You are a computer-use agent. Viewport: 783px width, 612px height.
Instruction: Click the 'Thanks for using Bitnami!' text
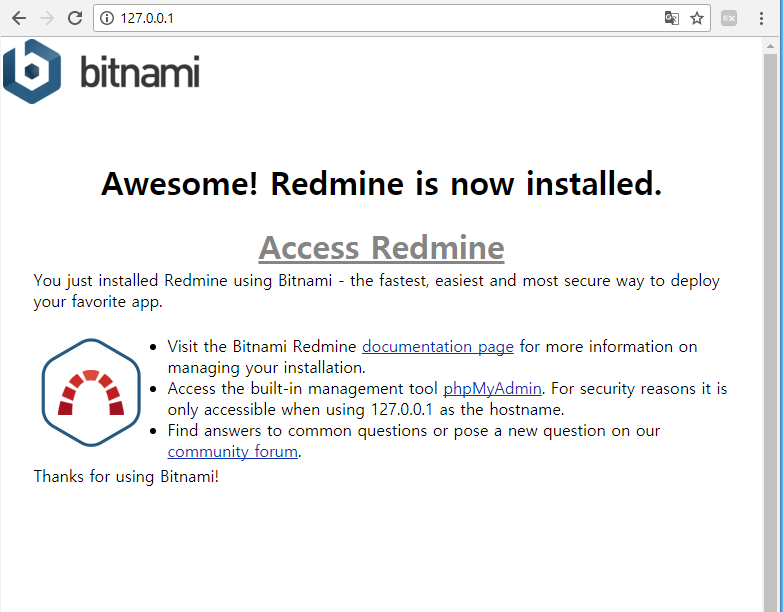[x=126, y=476]
